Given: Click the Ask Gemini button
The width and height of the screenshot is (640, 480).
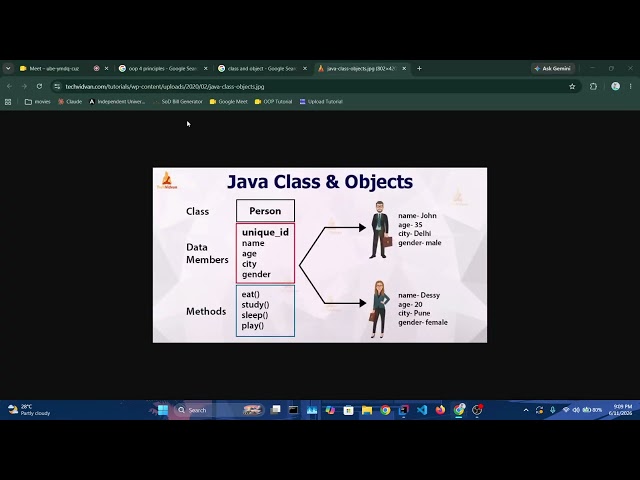Looking at the screenshot, I should pyautogui.click(x=553, y=69).
